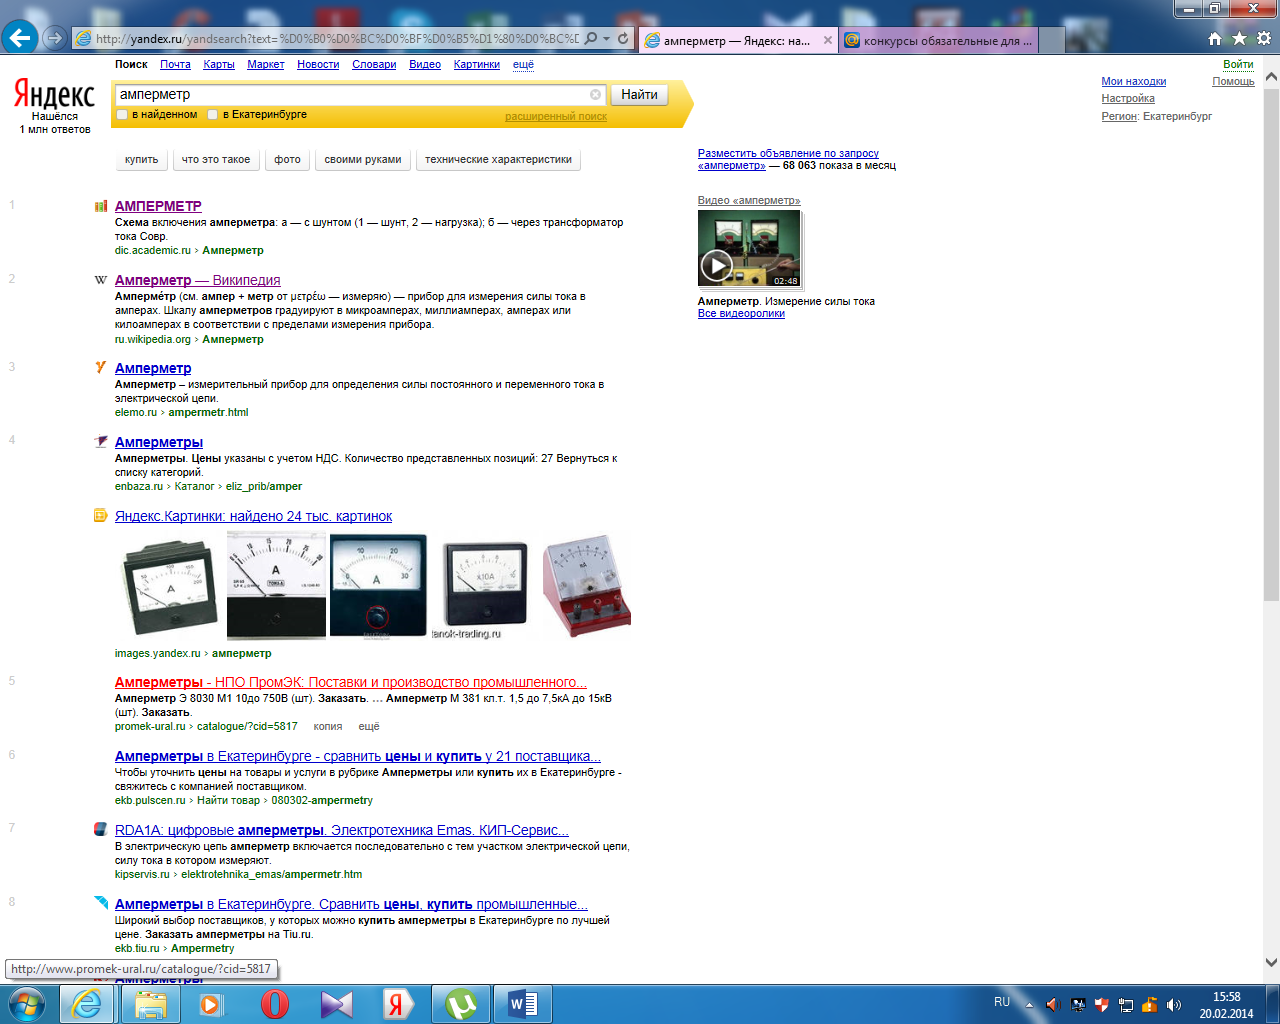
Task: Apply the «своими руками» suggestion
Action: point(363,160)
